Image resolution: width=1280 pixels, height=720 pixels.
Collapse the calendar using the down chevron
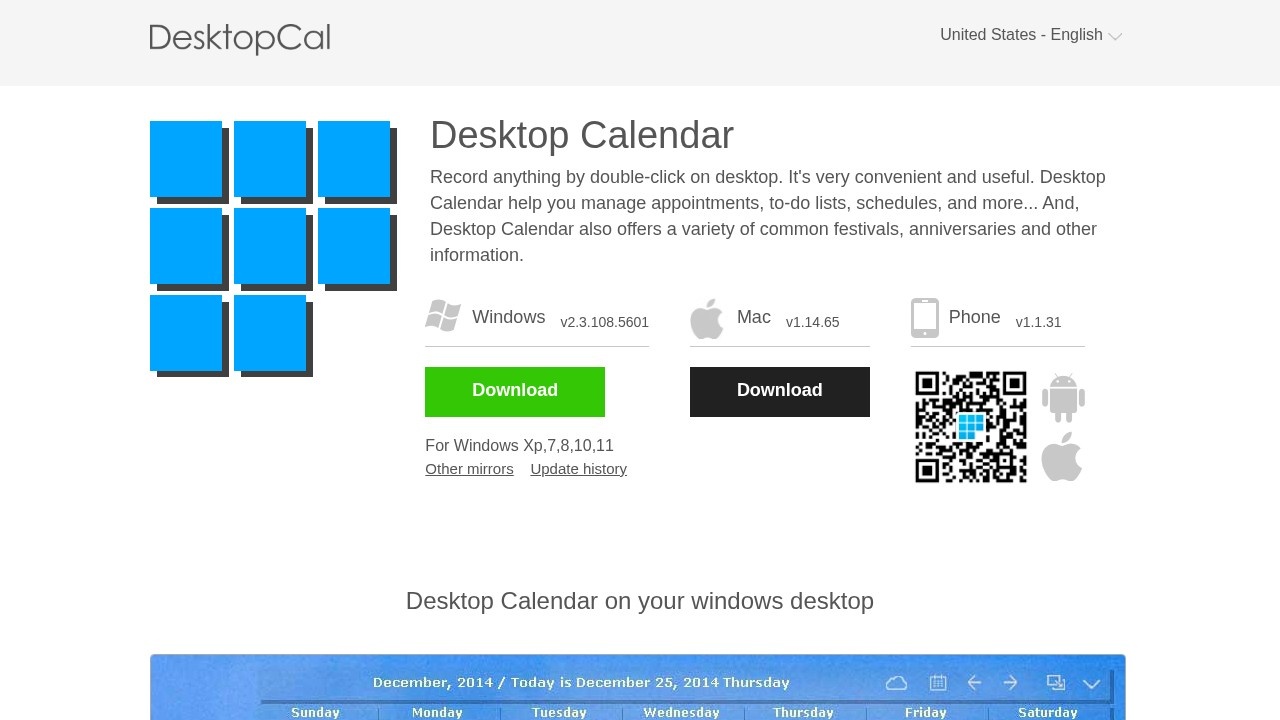1091,684
